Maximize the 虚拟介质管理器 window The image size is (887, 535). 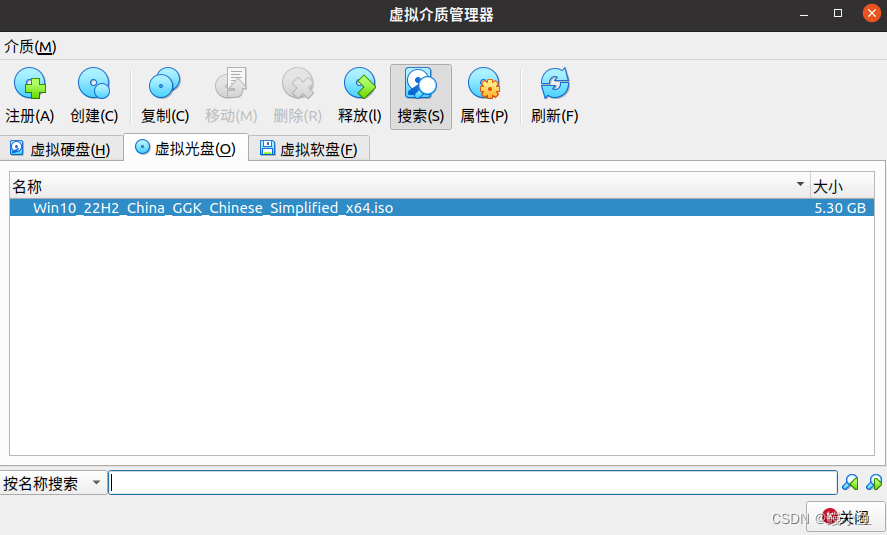pyautogui.click(x=838, y=13)
